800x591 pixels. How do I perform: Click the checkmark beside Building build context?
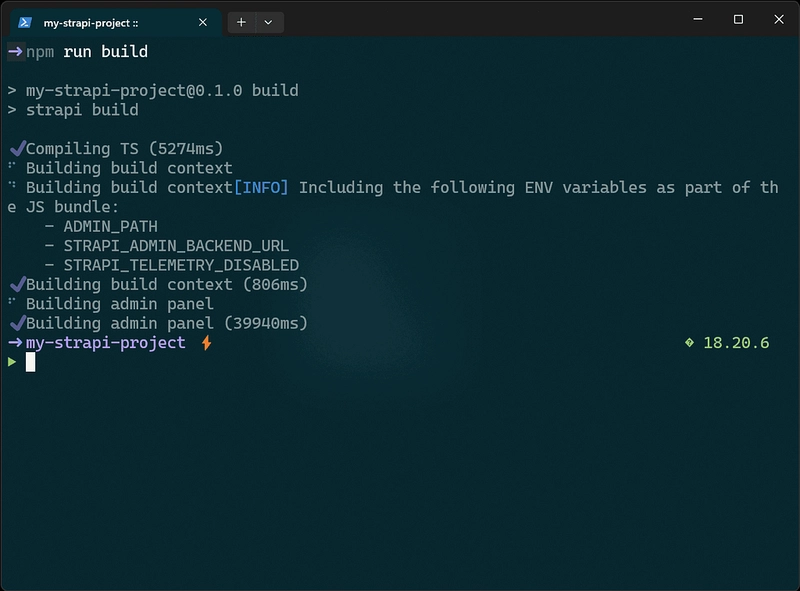pyautogui.click(x=17, y=284)
